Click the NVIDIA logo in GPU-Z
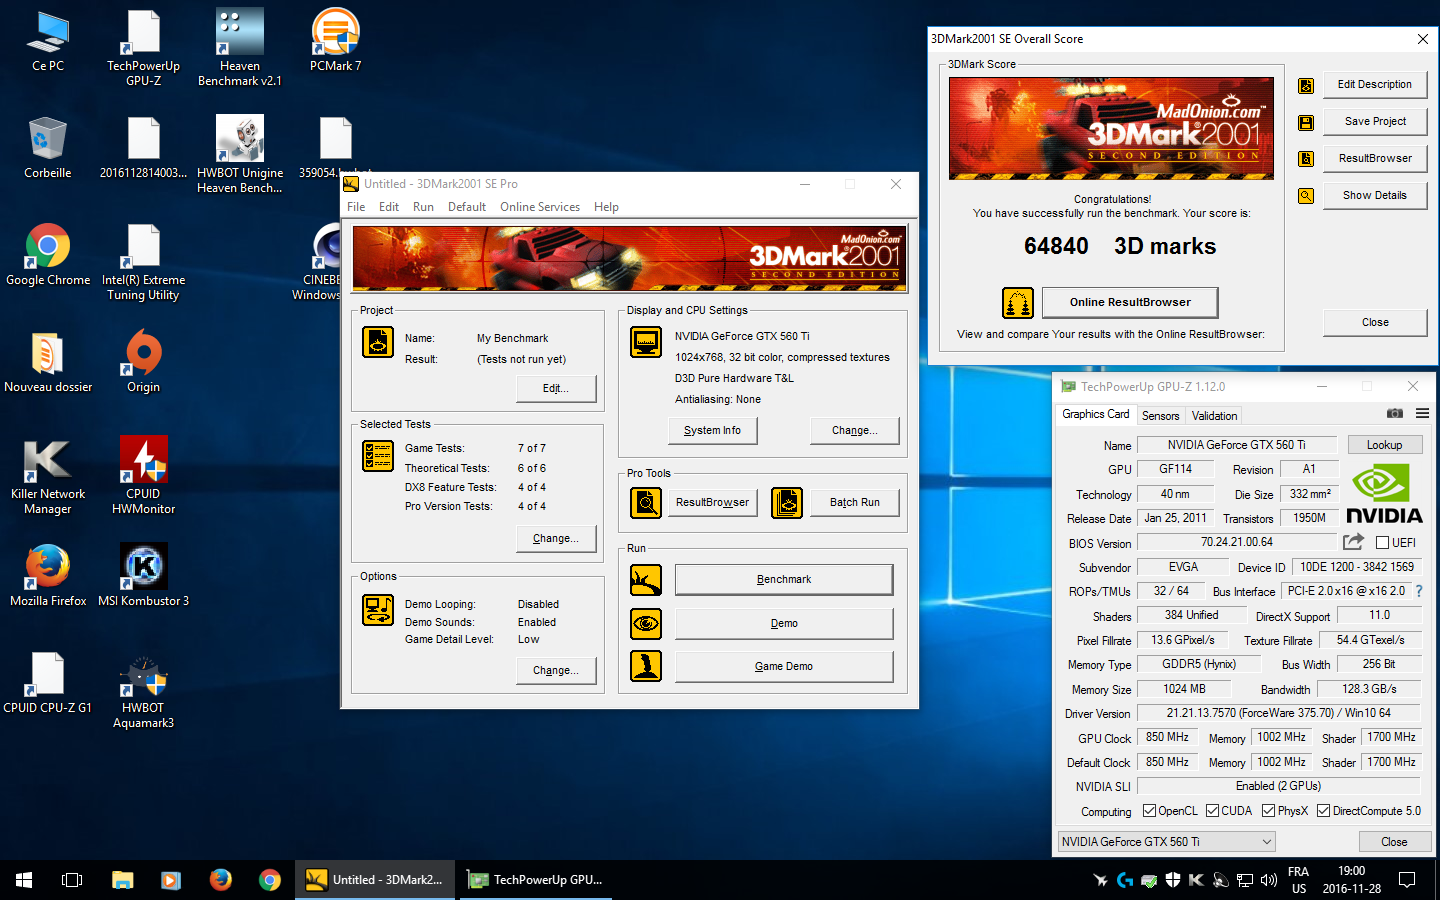 (x=1384, y=493)
